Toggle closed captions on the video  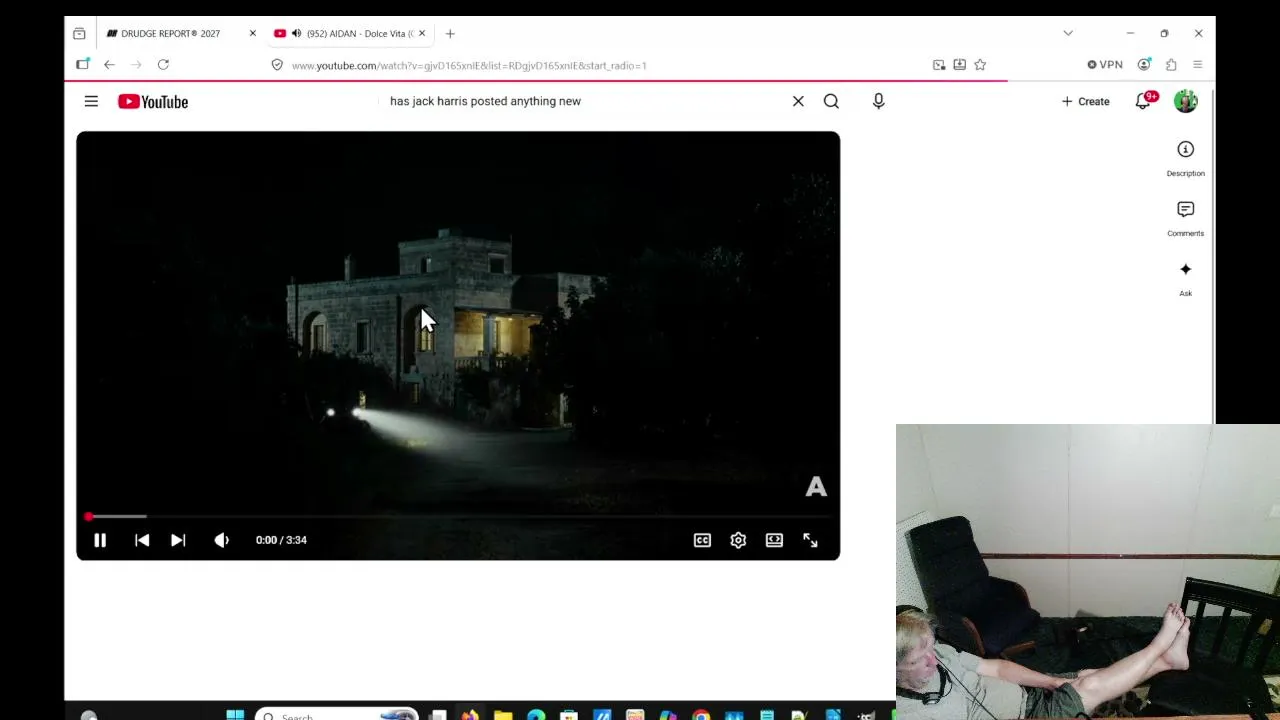702,540
